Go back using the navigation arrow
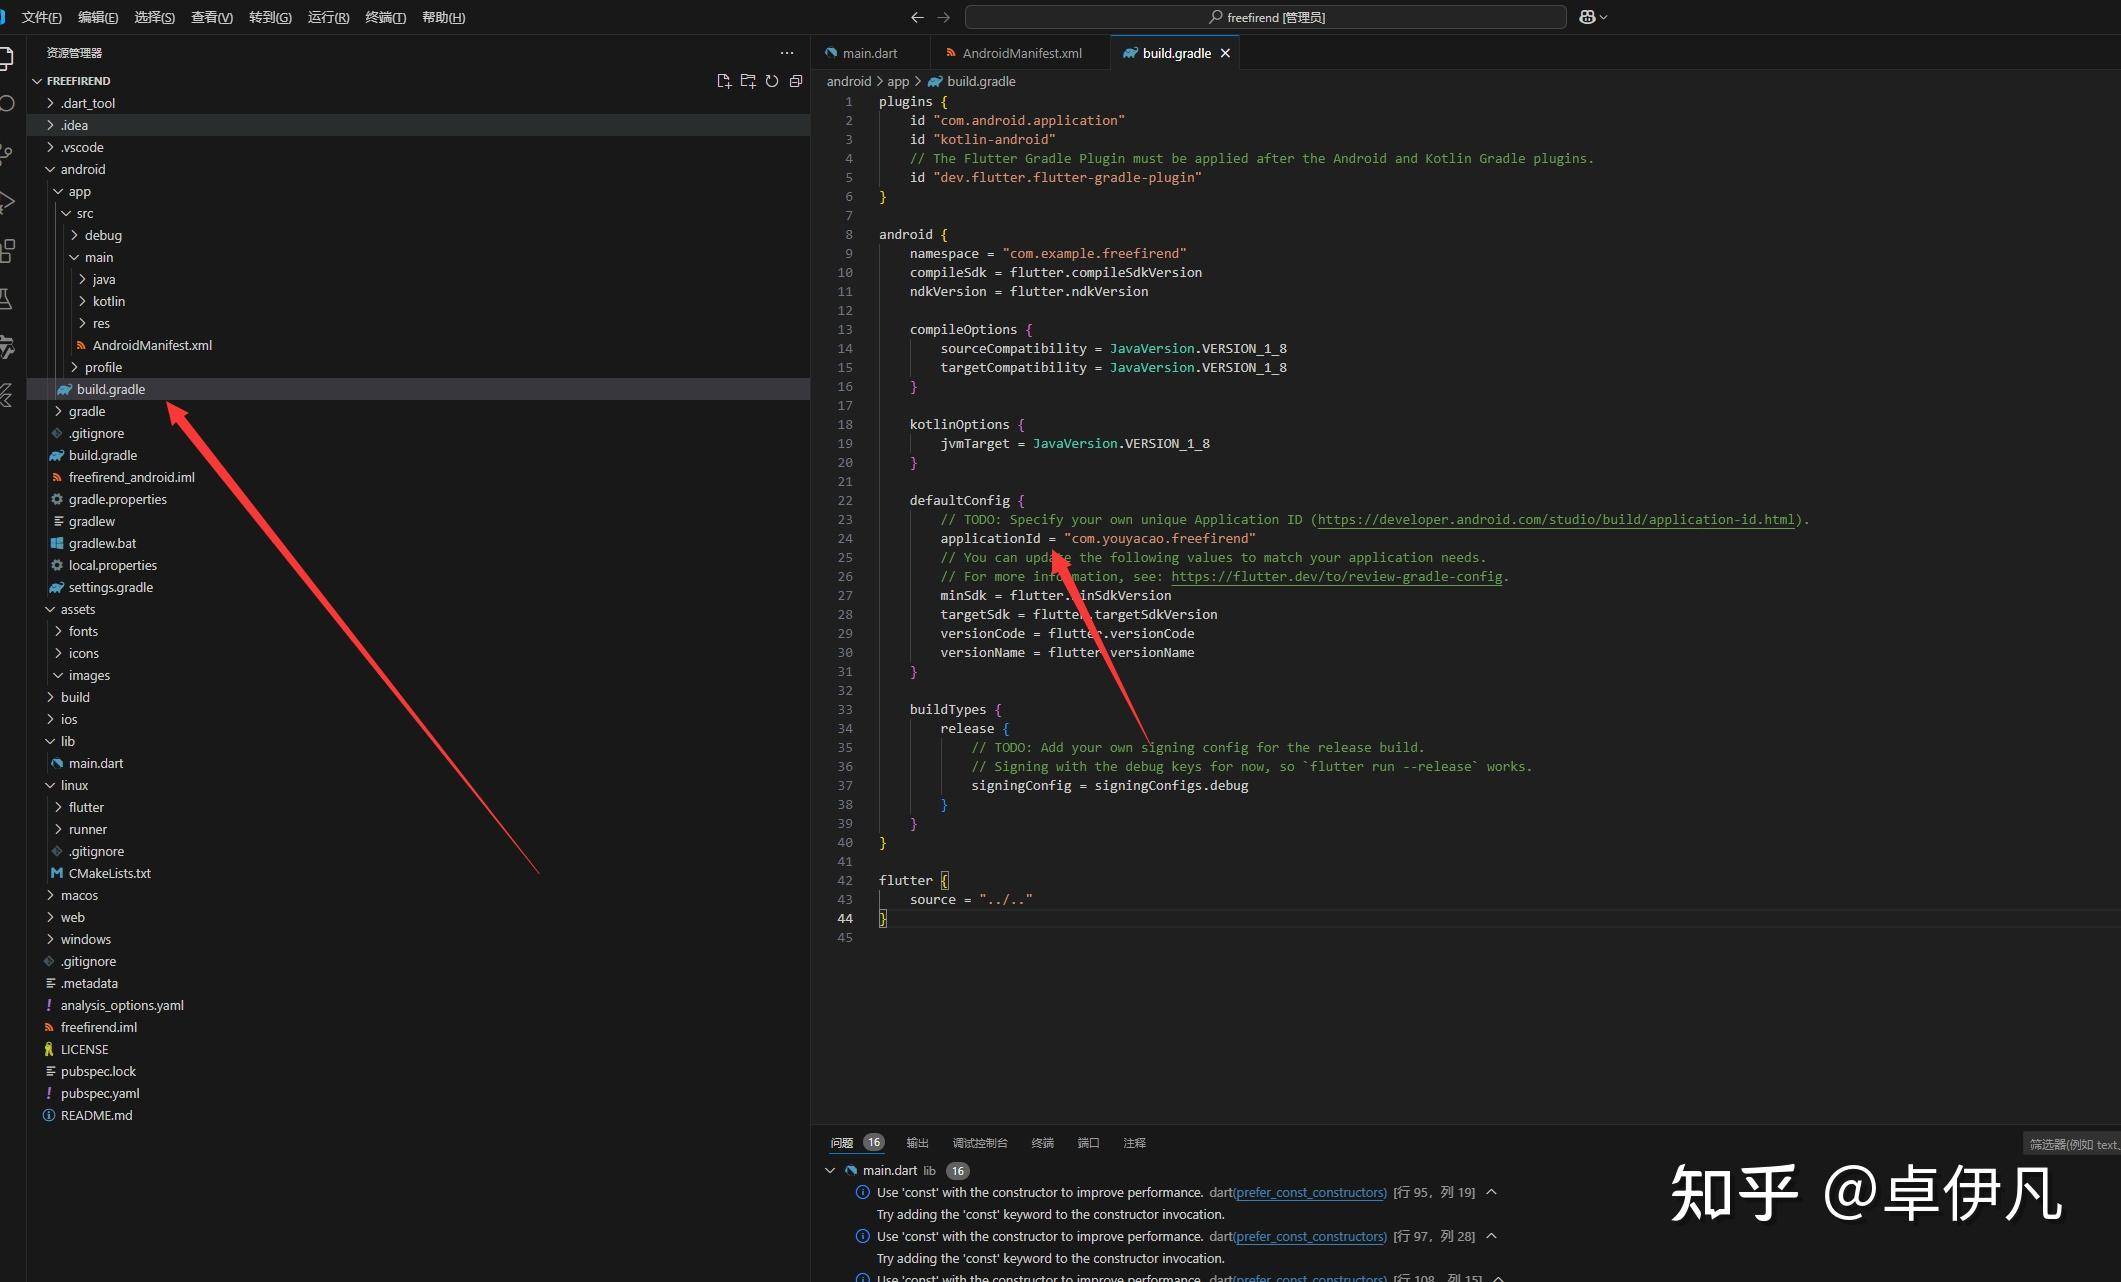The width and height of the screenshot is (2121, 1282). (917, 17)
